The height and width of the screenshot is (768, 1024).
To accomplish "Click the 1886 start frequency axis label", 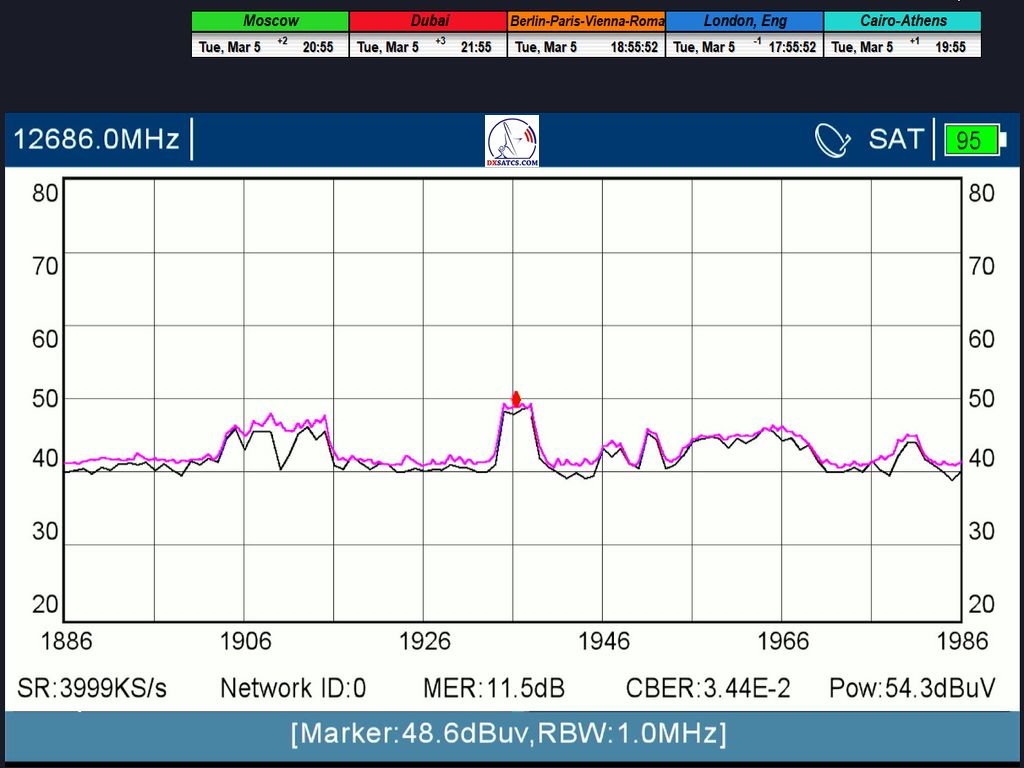I will [x=65, y=640].
